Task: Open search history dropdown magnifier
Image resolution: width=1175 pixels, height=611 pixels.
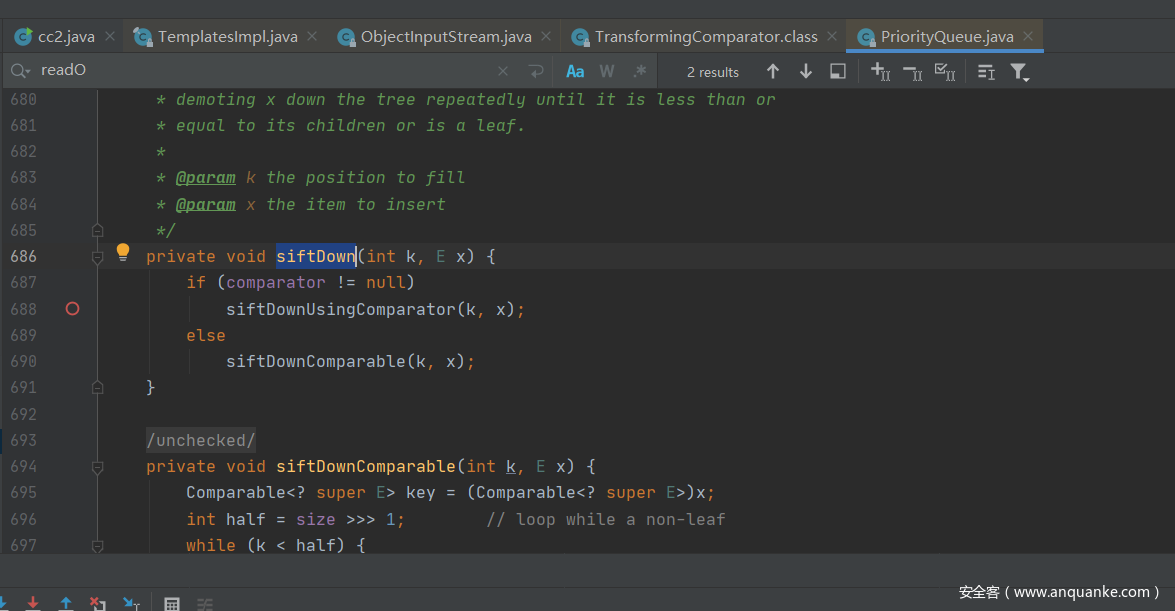Action: click(20, 71)
